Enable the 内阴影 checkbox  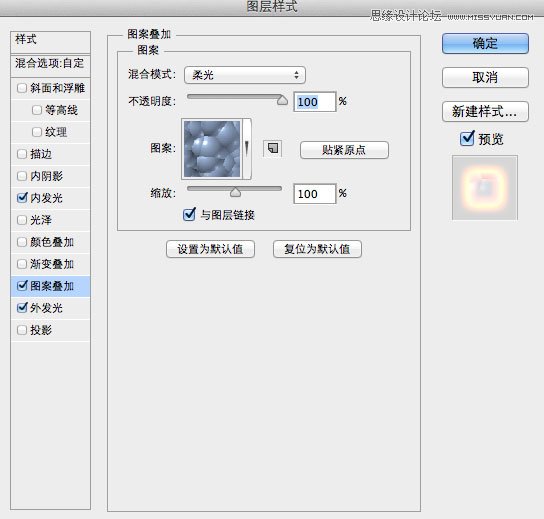22,176
